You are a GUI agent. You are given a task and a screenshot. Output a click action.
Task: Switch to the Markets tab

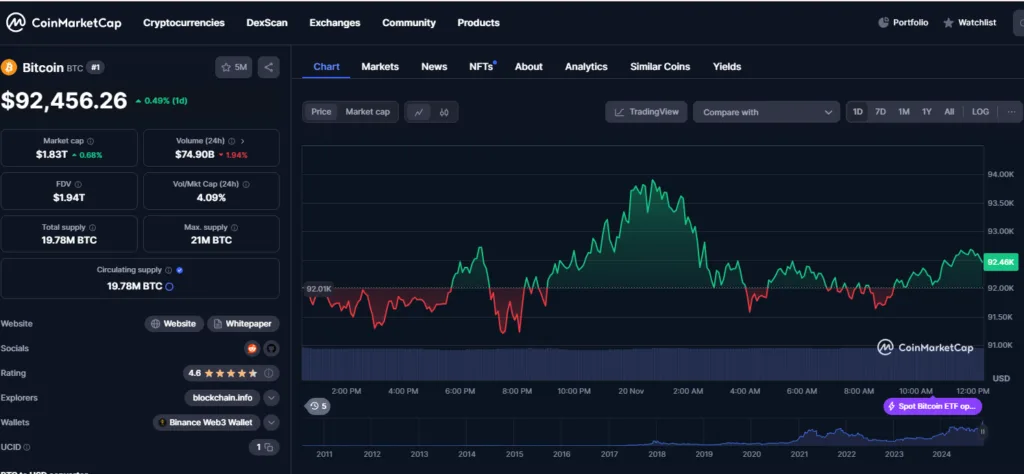(x=380, y=67)
